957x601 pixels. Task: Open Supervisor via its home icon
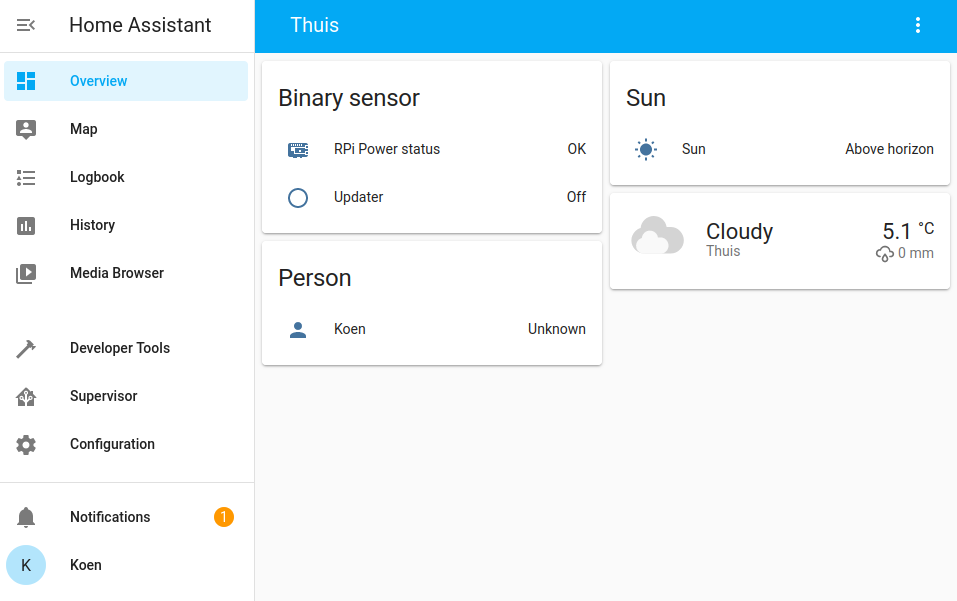pos(26,396)
